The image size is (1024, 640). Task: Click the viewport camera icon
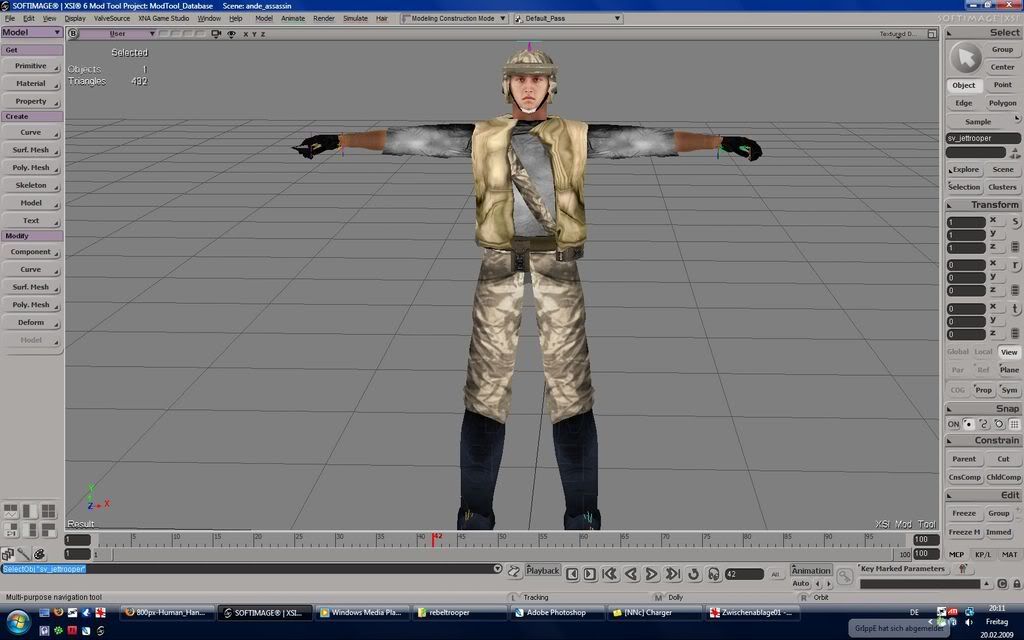(216, 34)
